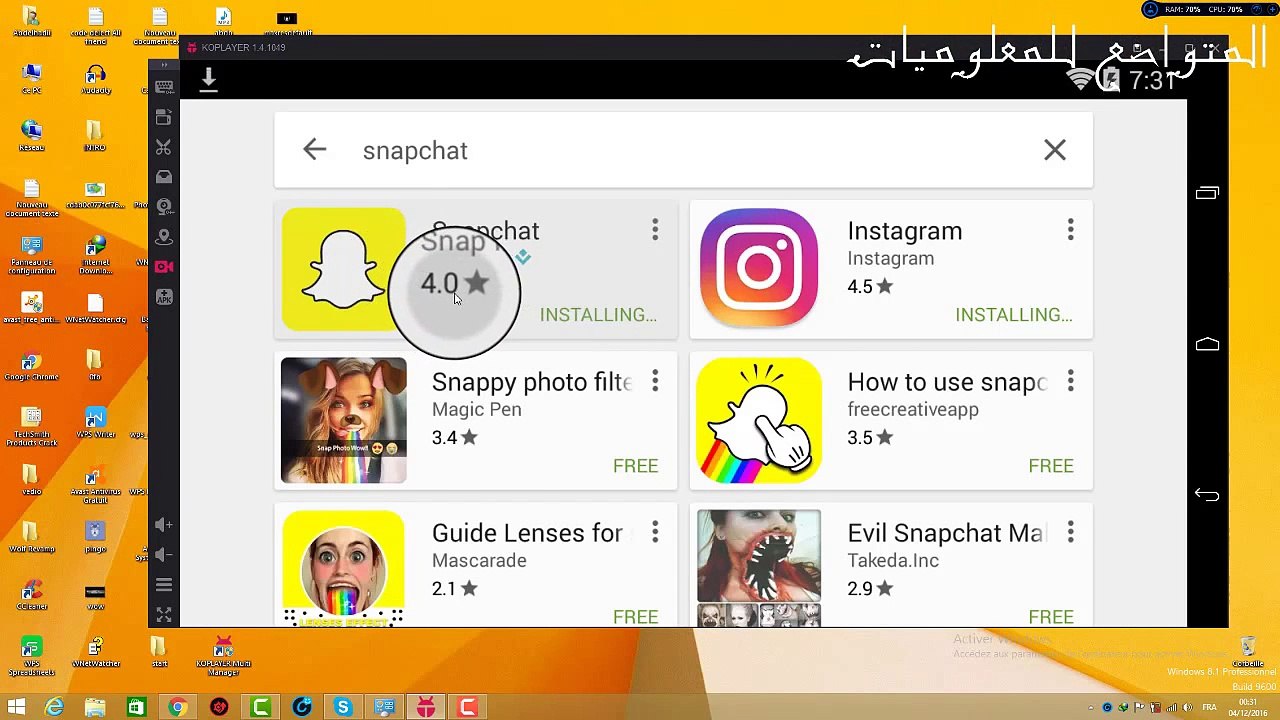
Task: Click Instagram INSTALLING status
Action: pos(1014,315)
